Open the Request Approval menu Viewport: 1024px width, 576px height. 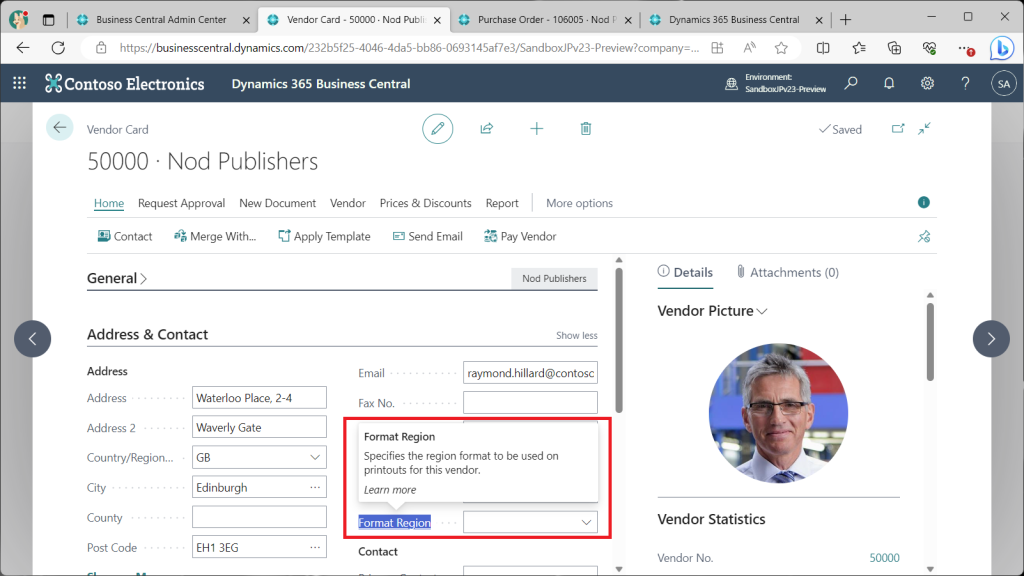pyautogui.click(x=182, y=203)
